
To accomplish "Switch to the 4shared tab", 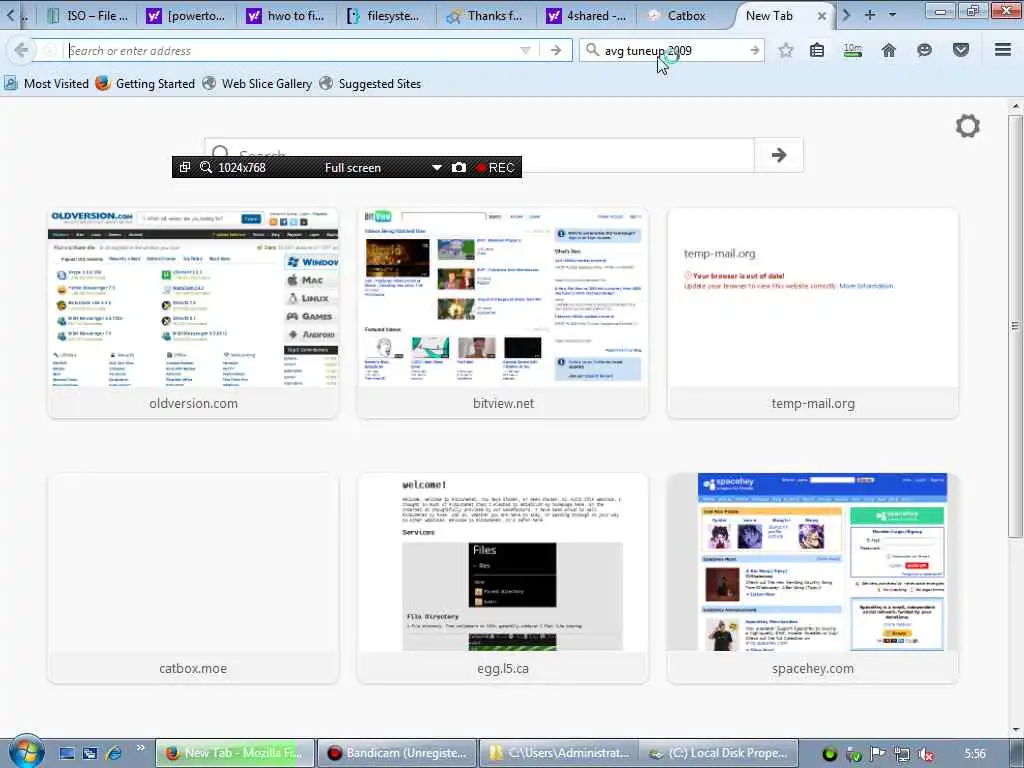I will click(x=586, y=16).
